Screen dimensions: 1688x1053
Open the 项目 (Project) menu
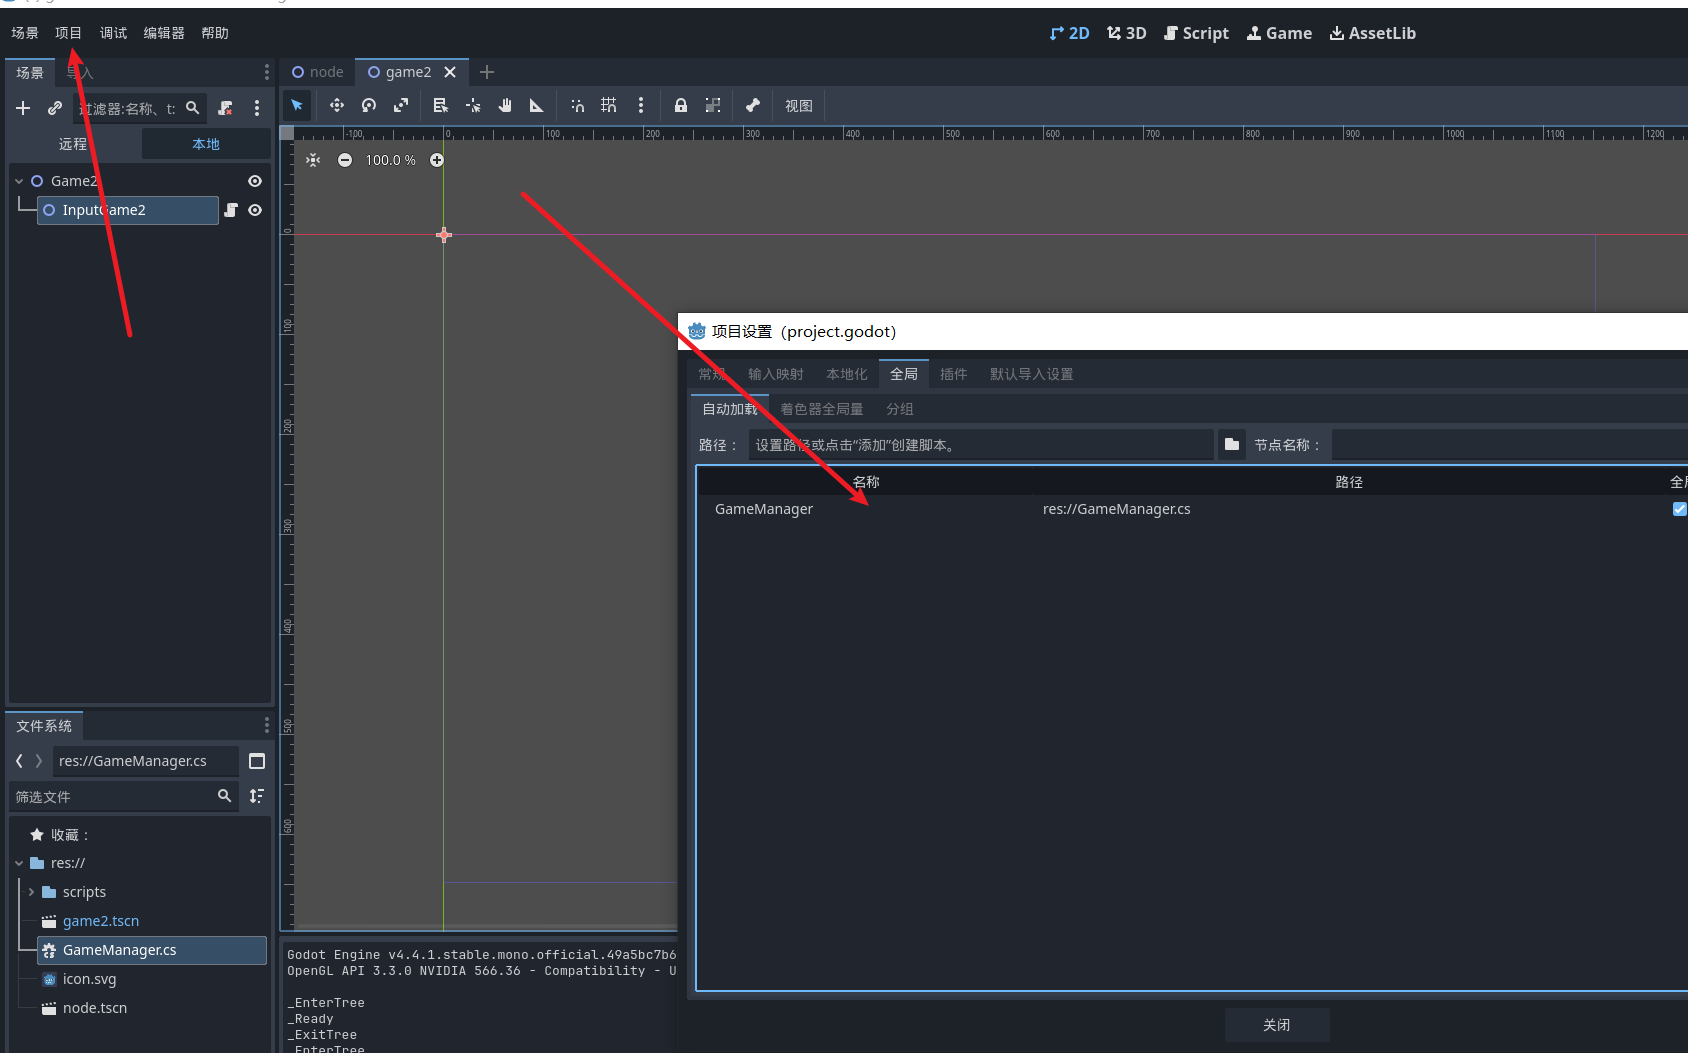[x=68, y=33]
